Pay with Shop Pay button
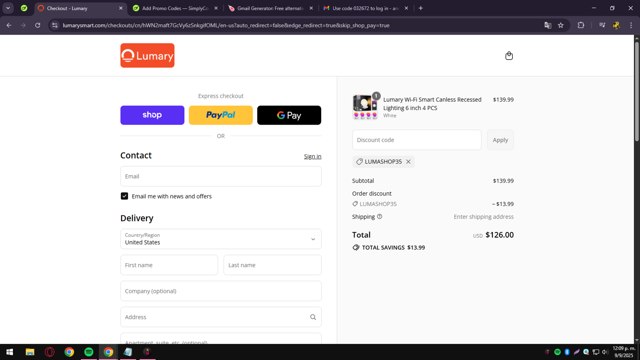The image size is (640, 360). click(x=152, y=115)
